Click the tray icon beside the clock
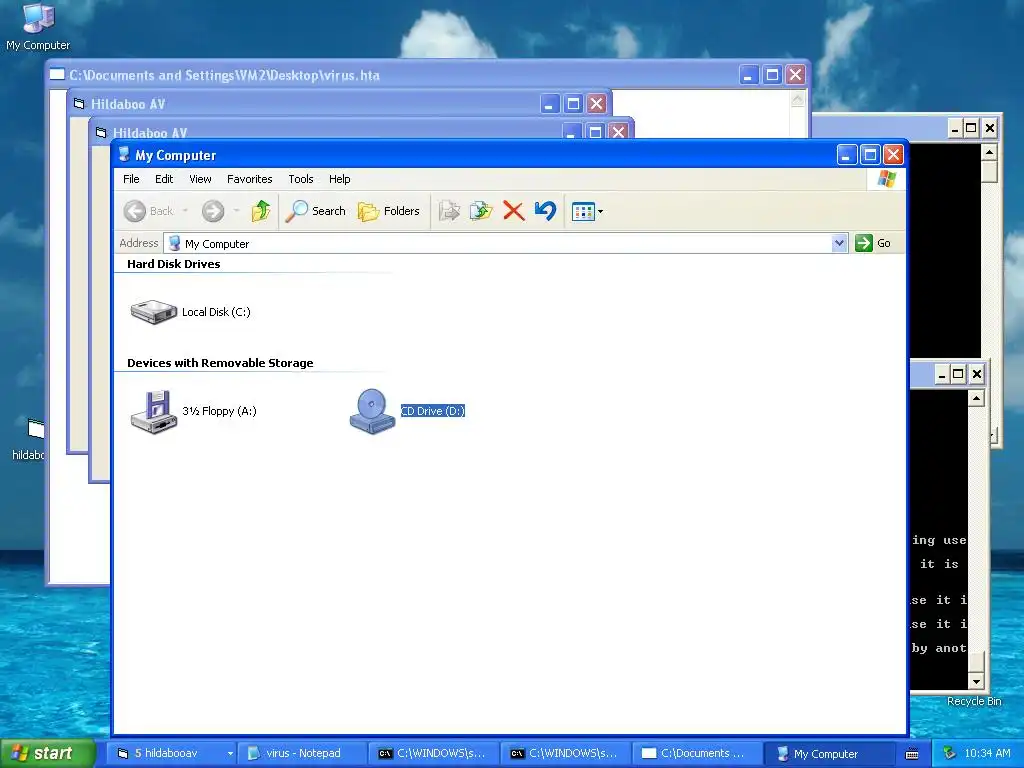 (950, 753)
